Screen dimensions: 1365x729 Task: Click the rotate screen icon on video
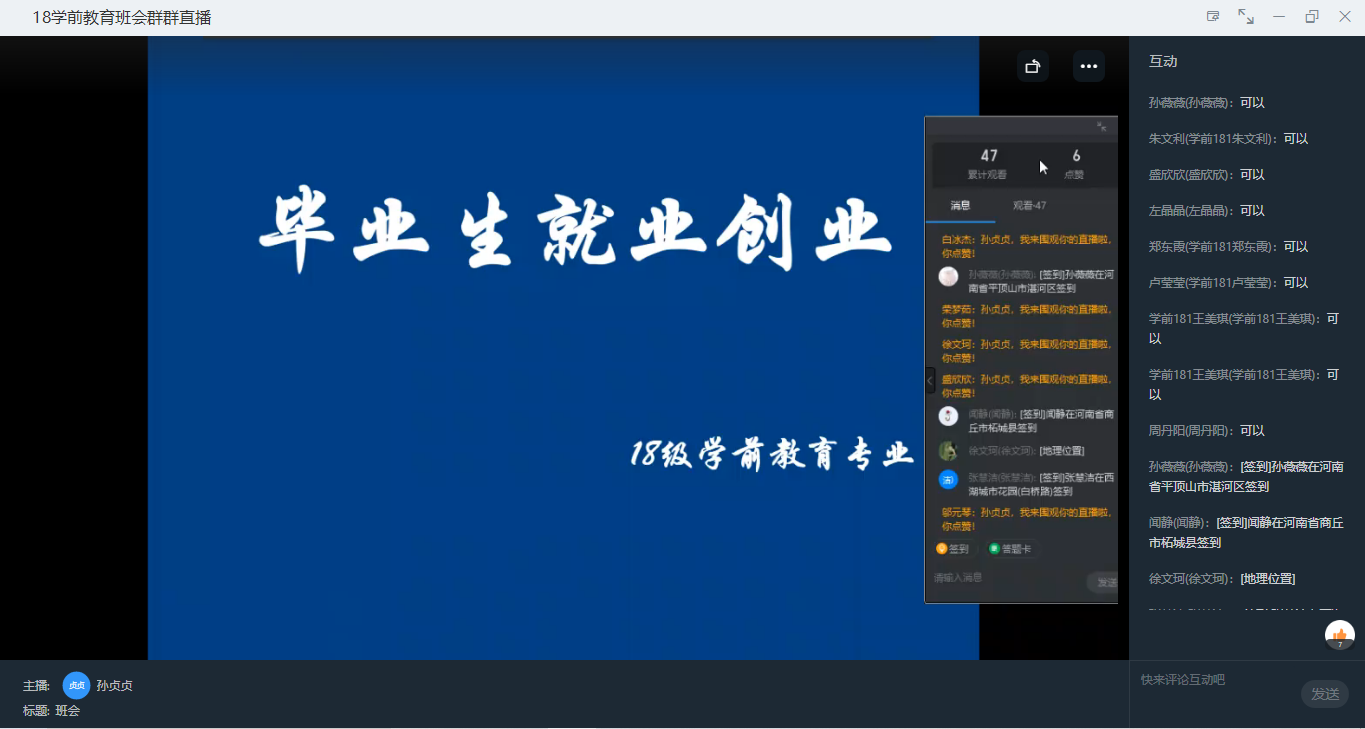coord(1033,66)
